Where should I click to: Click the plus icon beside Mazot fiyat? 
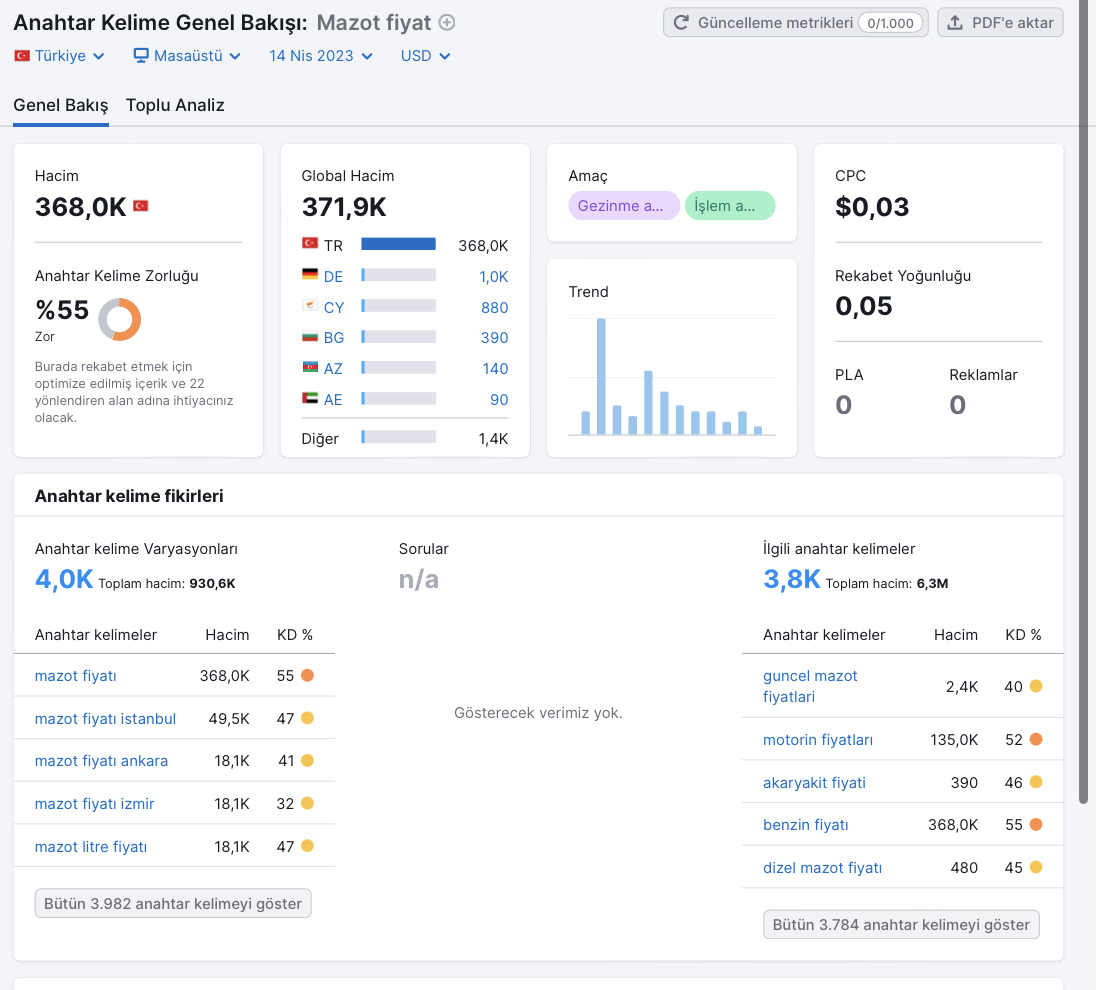pyautogui.click(x=446, y=23)
